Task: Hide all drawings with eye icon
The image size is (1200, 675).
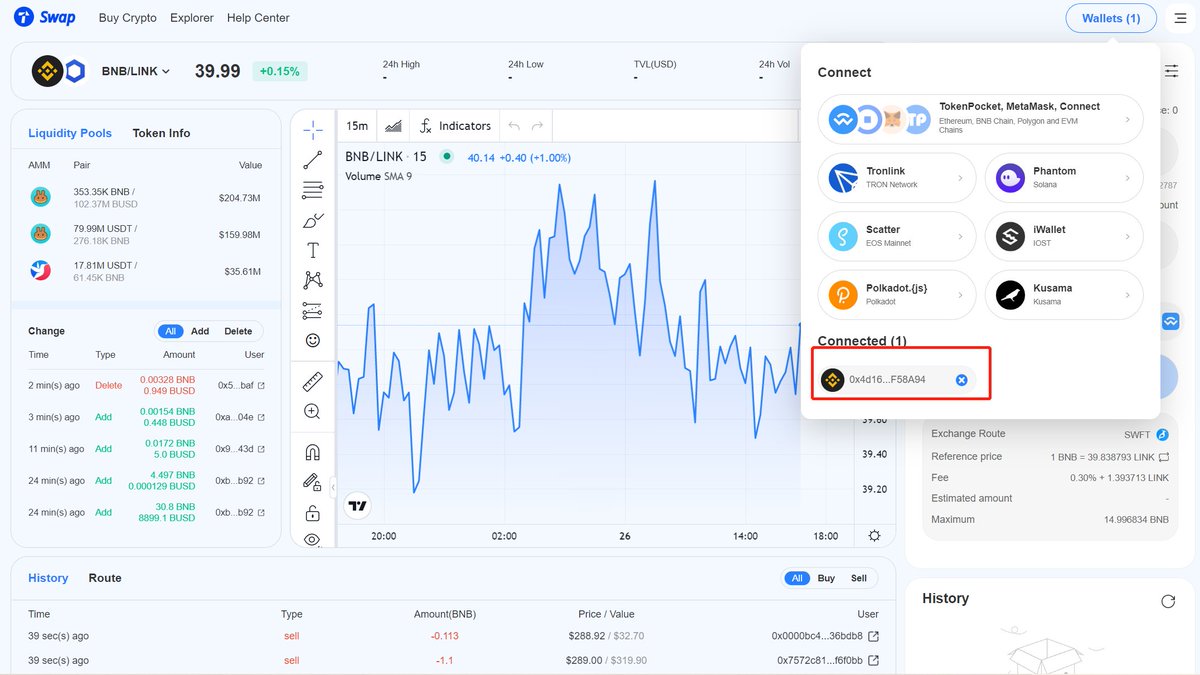Action: 312,540
